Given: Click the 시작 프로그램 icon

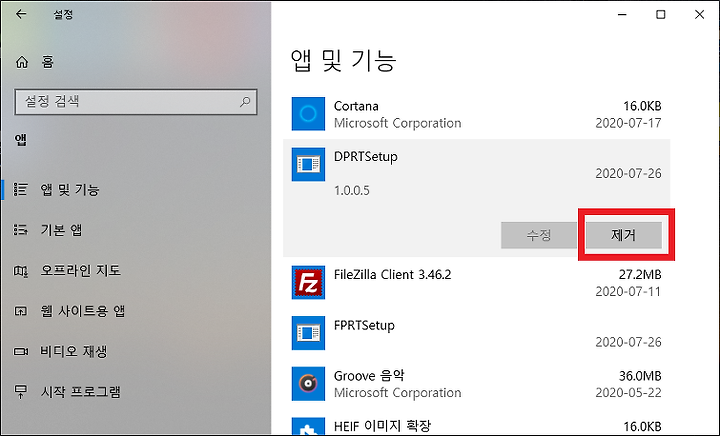Looking at the screenshot, I should (x=21, y=391).
